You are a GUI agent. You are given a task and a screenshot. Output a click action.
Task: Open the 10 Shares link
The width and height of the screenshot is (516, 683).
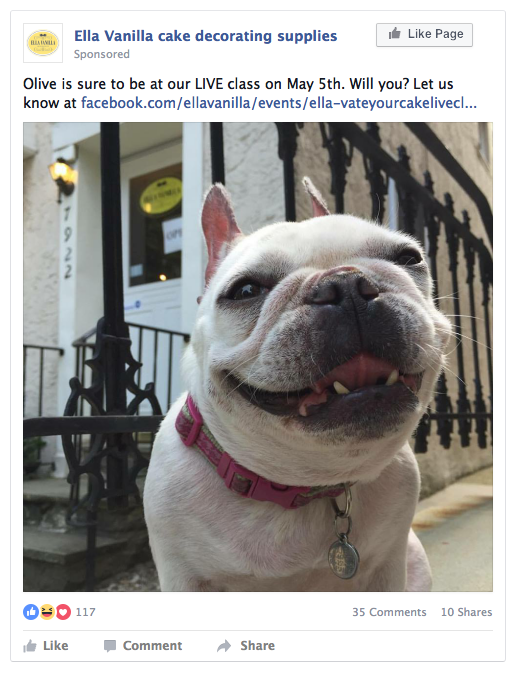[466, 612]
